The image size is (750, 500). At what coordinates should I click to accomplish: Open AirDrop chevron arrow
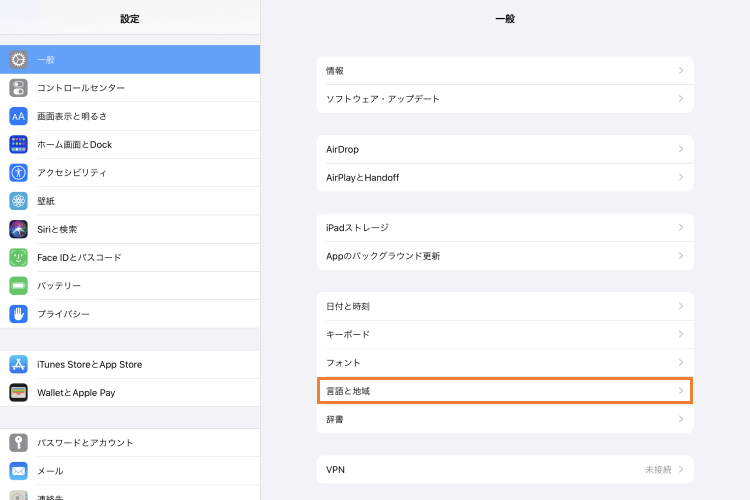[x=681, y=149]
